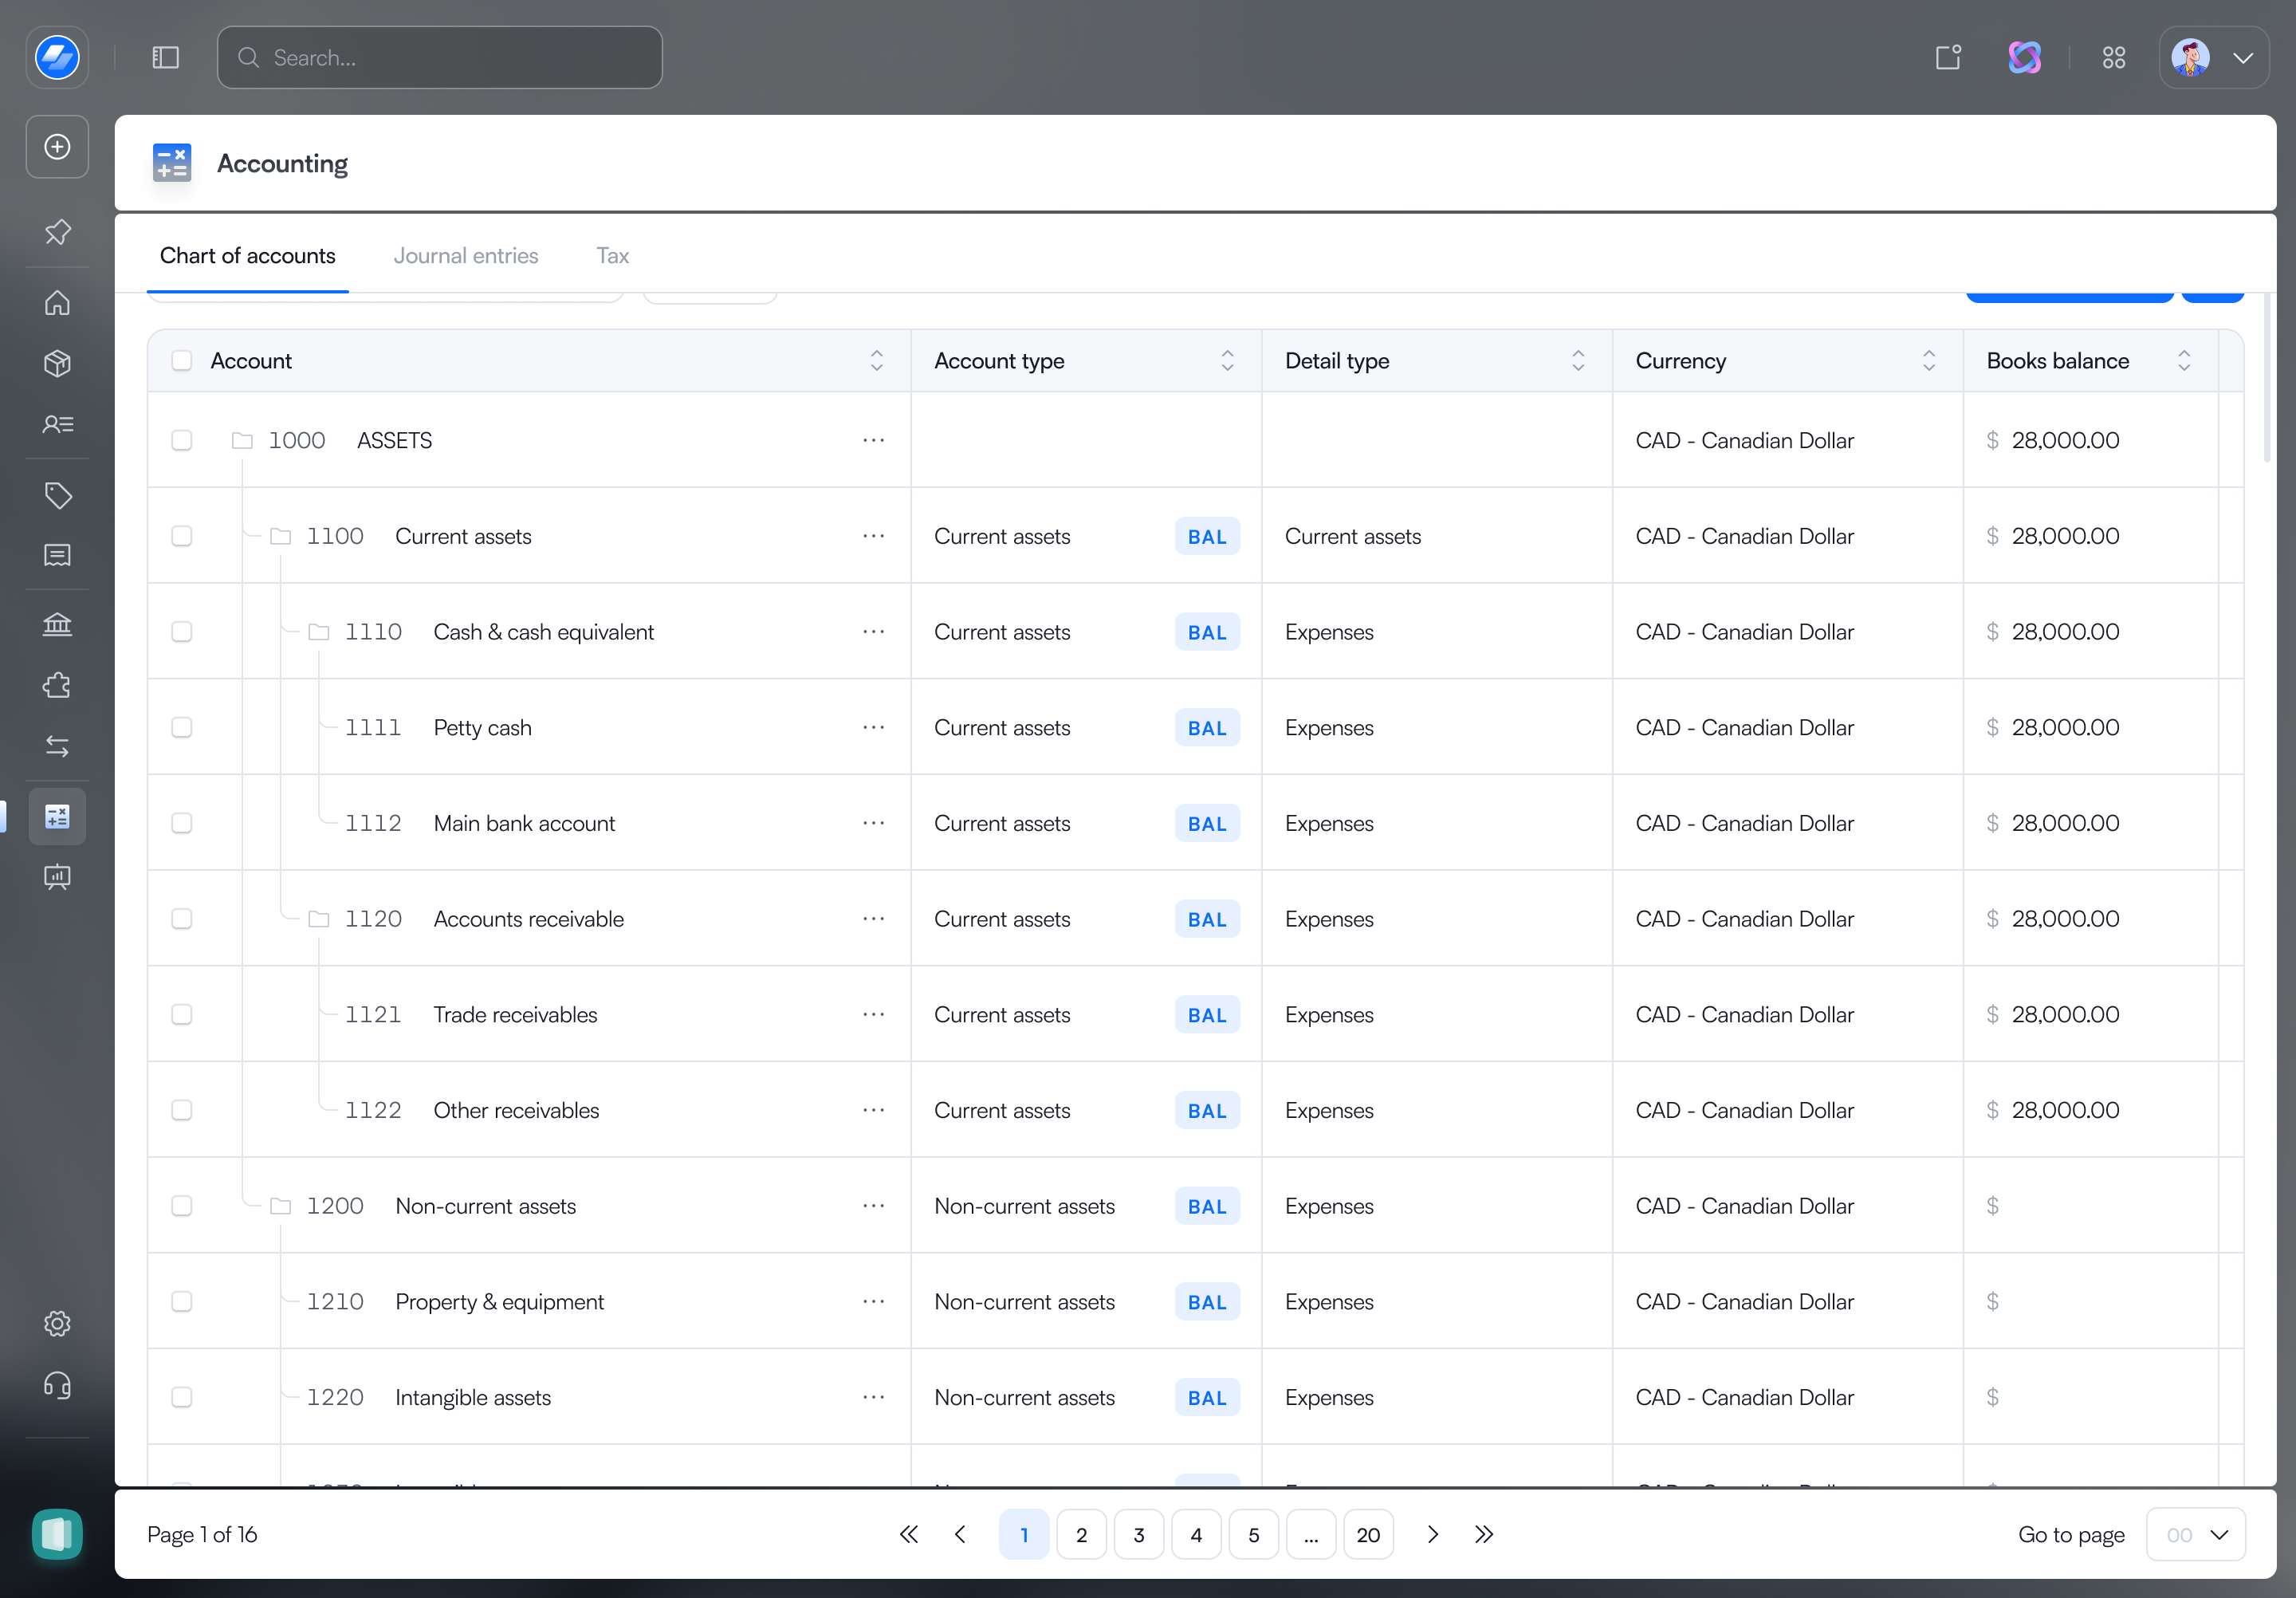The image size is (2296, 1598).
Task: Click the puzzle piece integrations icon
Action: click(57, 685)
